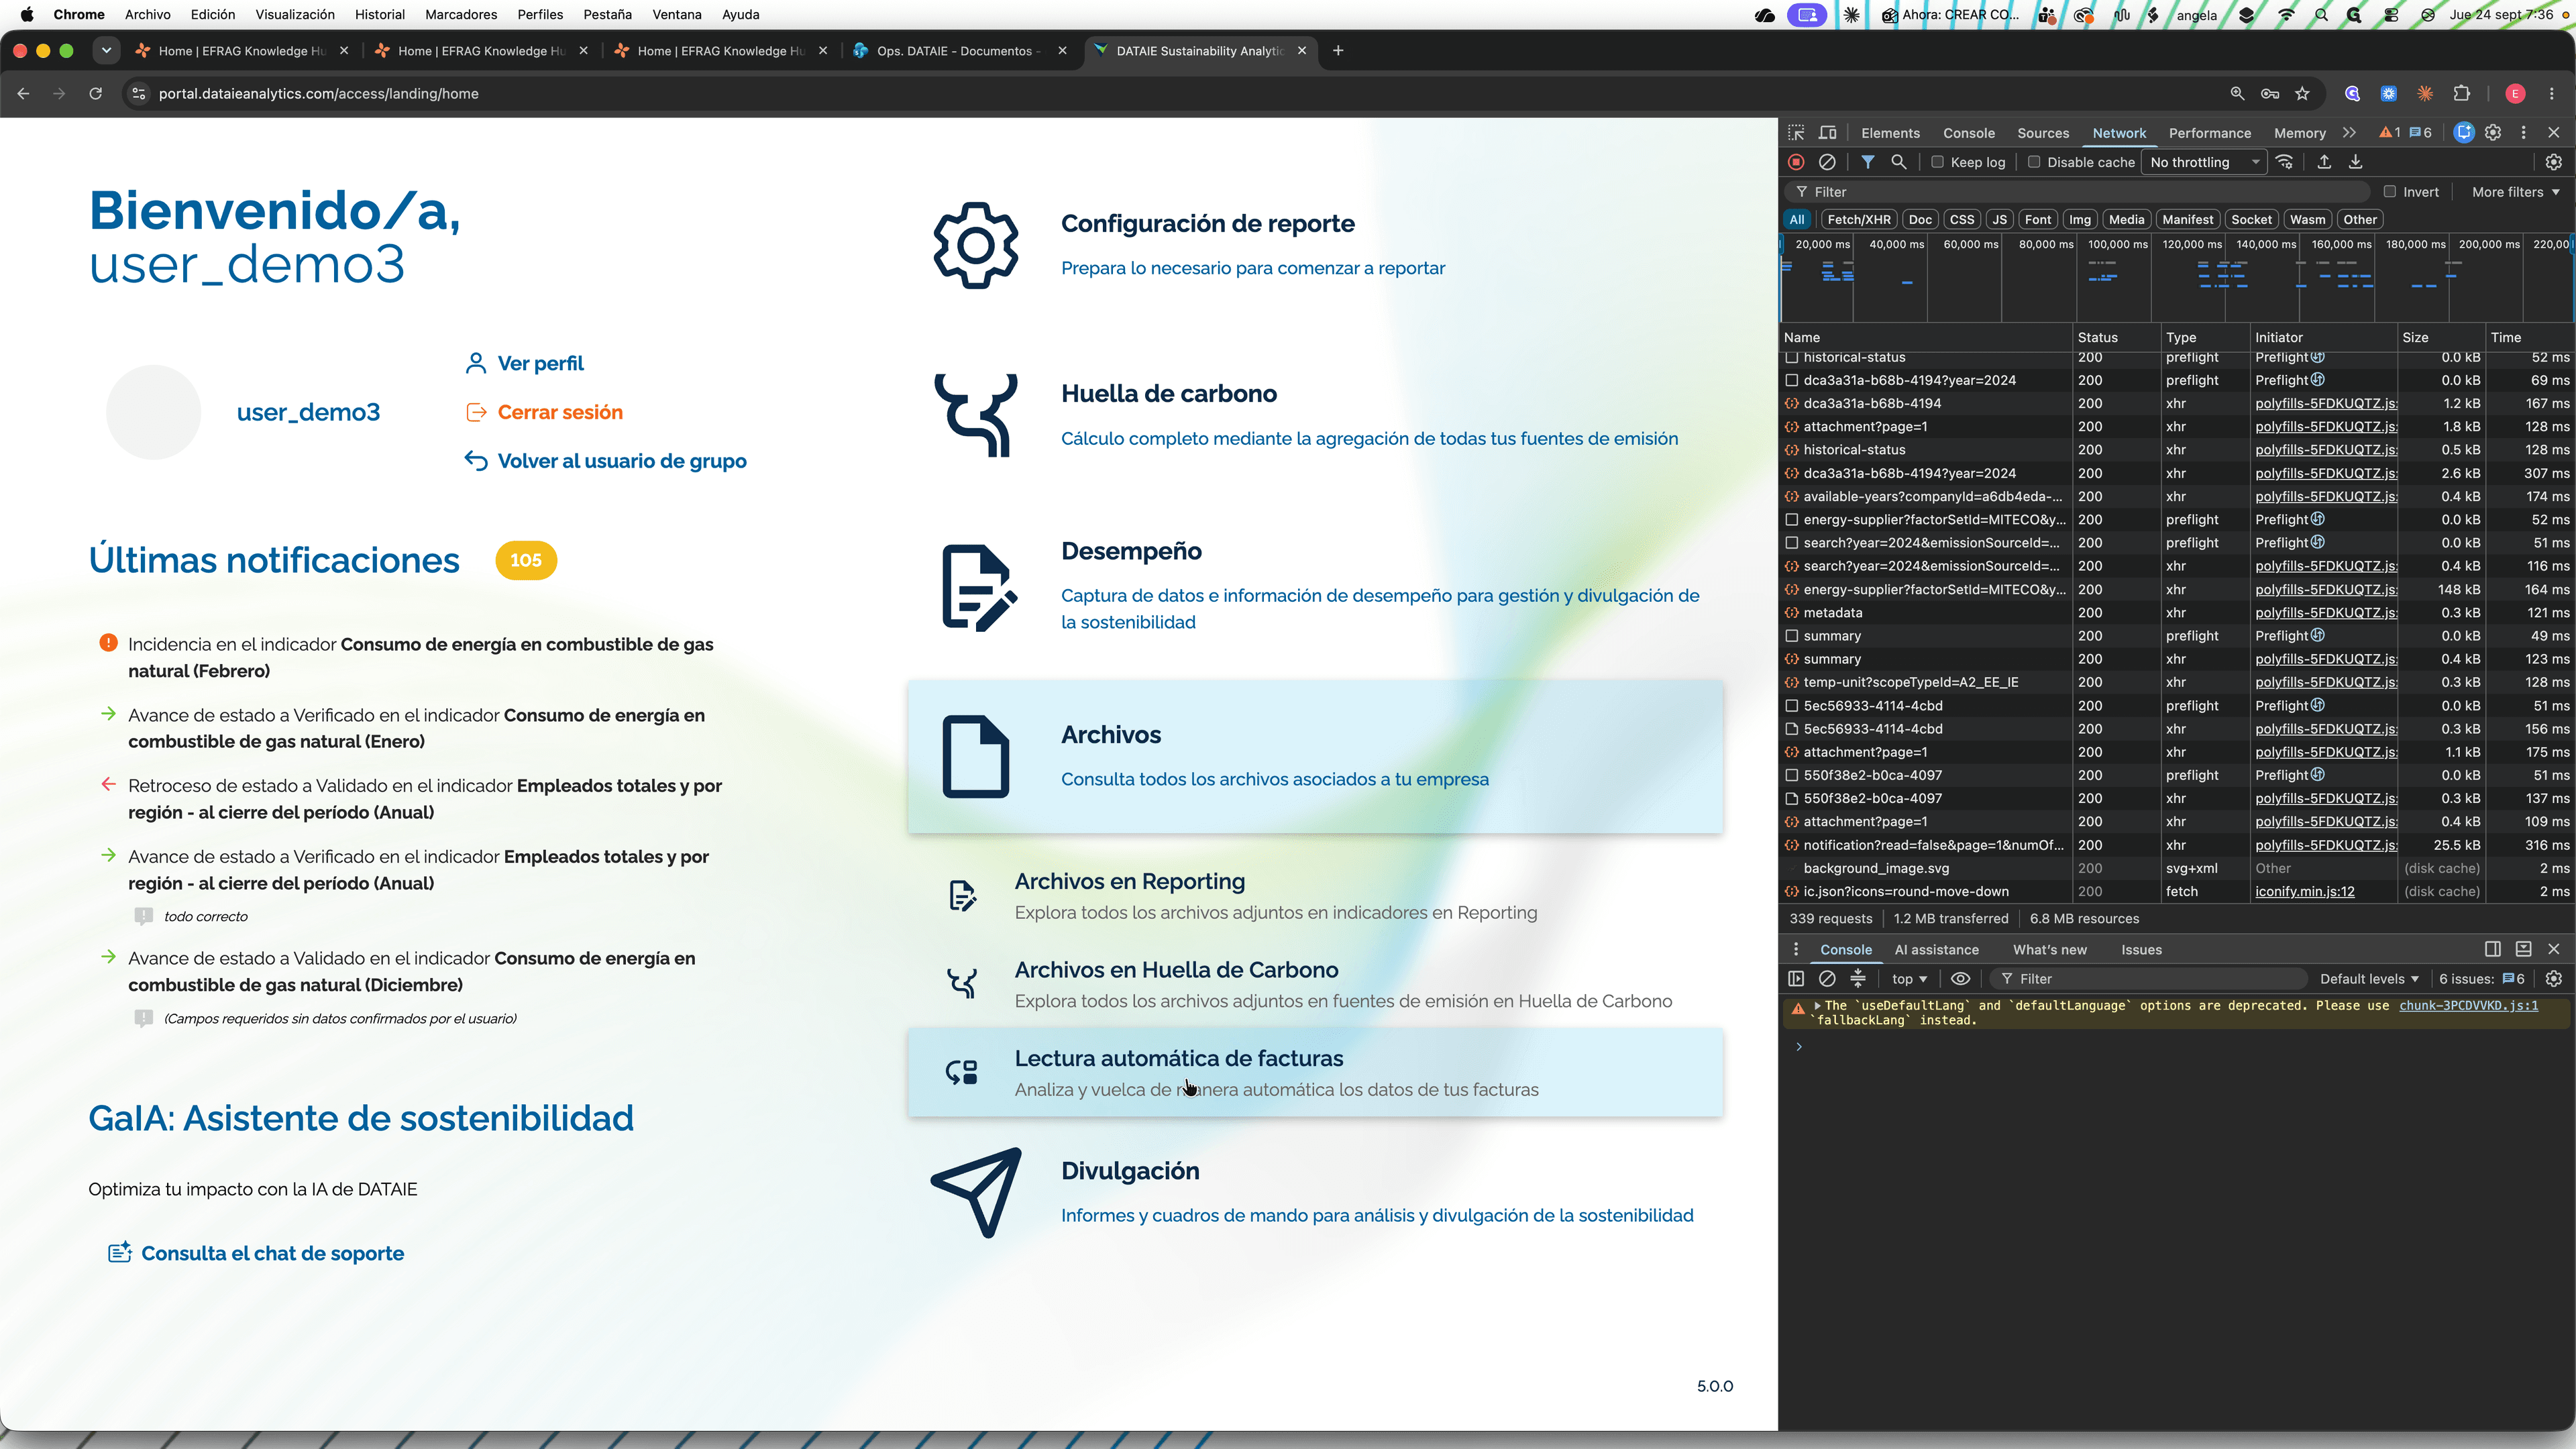Click Cerrar sesión to log out
The height and width of the screenshot is (1449, 2576).
click(x=544, y=412)
